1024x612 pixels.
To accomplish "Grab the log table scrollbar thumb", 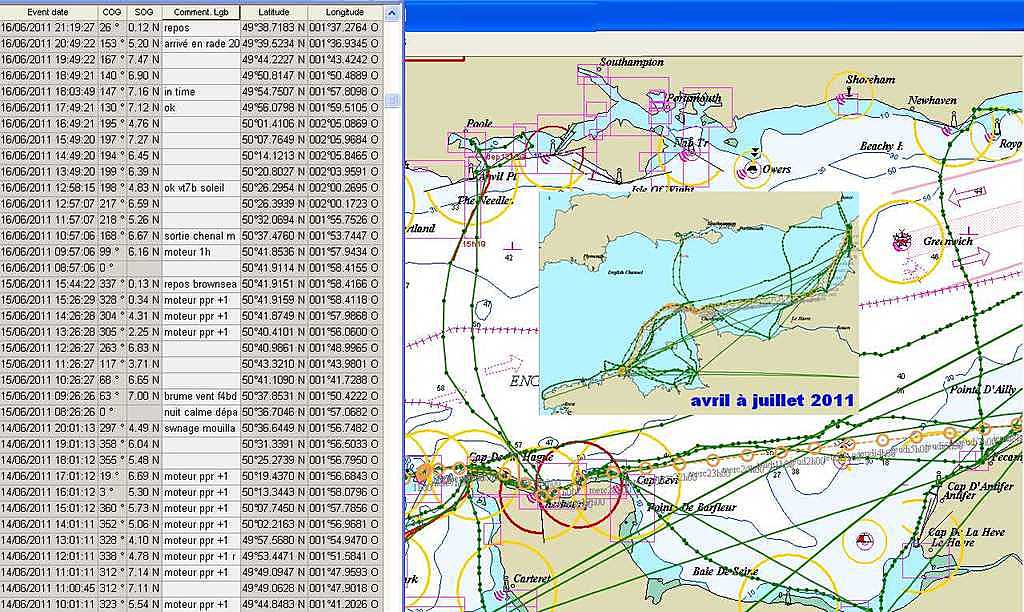I will tap(392, 99).
